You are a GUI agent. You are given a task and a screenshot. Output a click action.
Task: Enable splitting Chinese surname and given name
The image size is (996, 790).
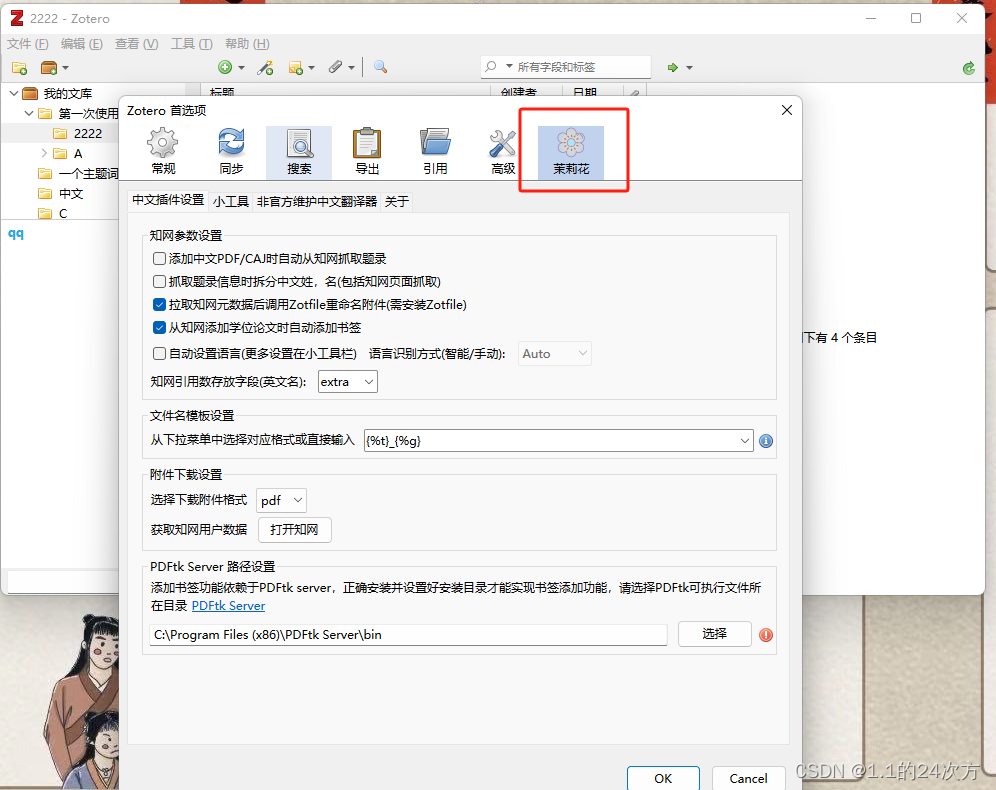tap(159, 281)
